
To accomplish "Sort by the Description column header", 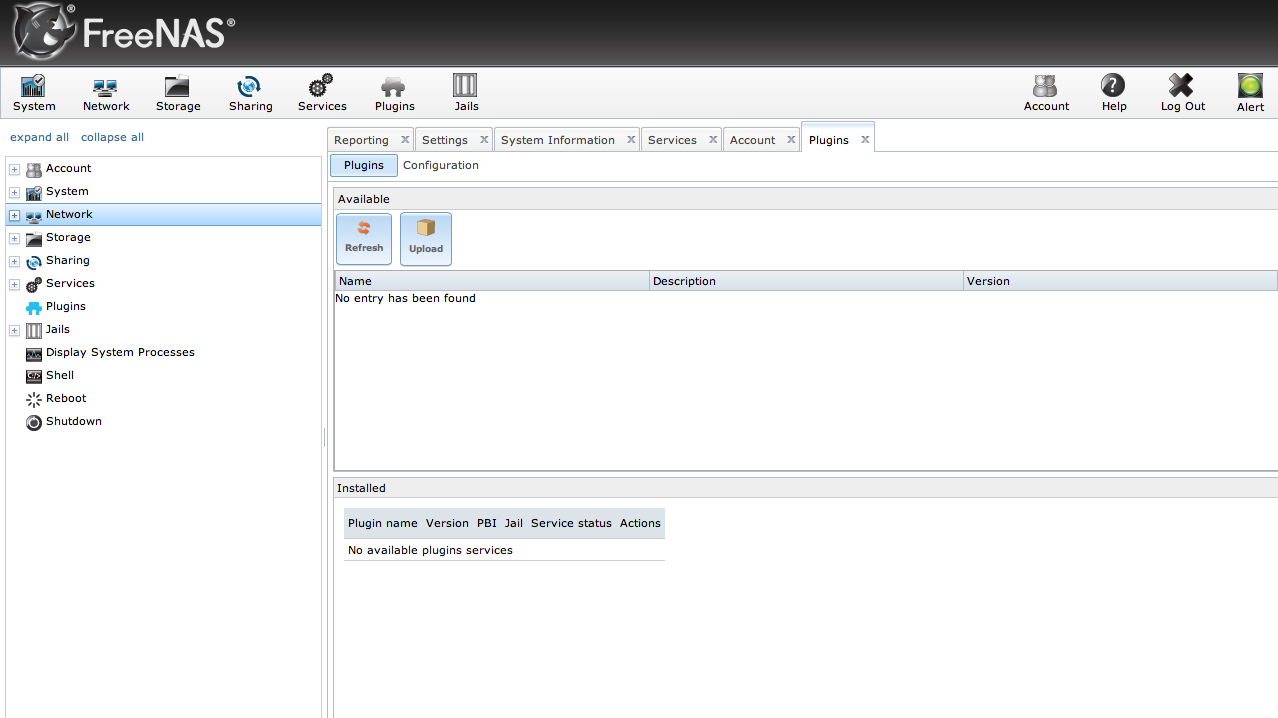I will [x=806, y=281].
